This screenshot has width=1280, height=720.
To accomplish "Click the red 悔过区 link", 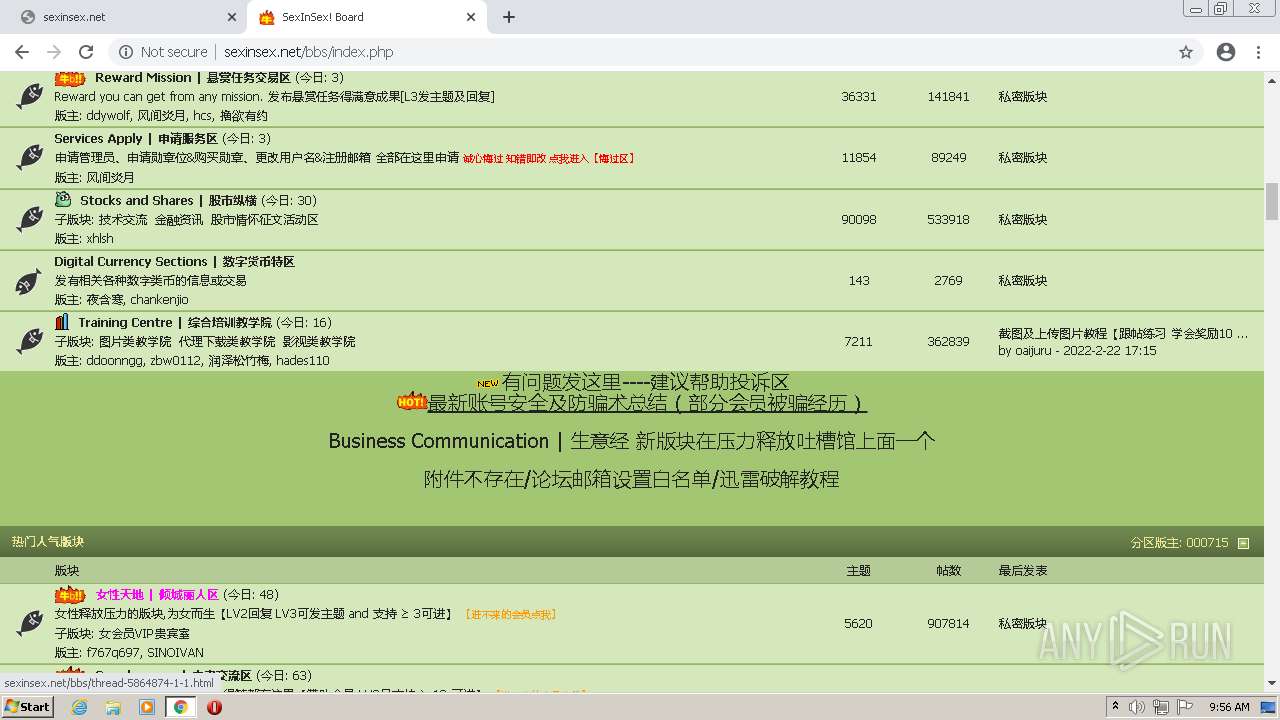I will pos(548,158).
